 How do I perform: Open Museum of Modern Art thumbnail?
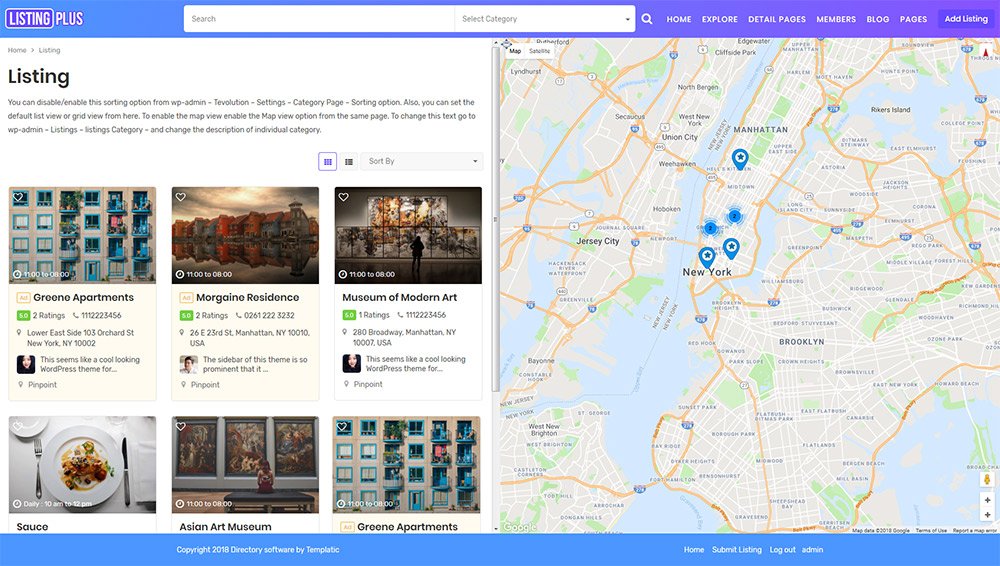pyautogui.click(x=408, y=235)
